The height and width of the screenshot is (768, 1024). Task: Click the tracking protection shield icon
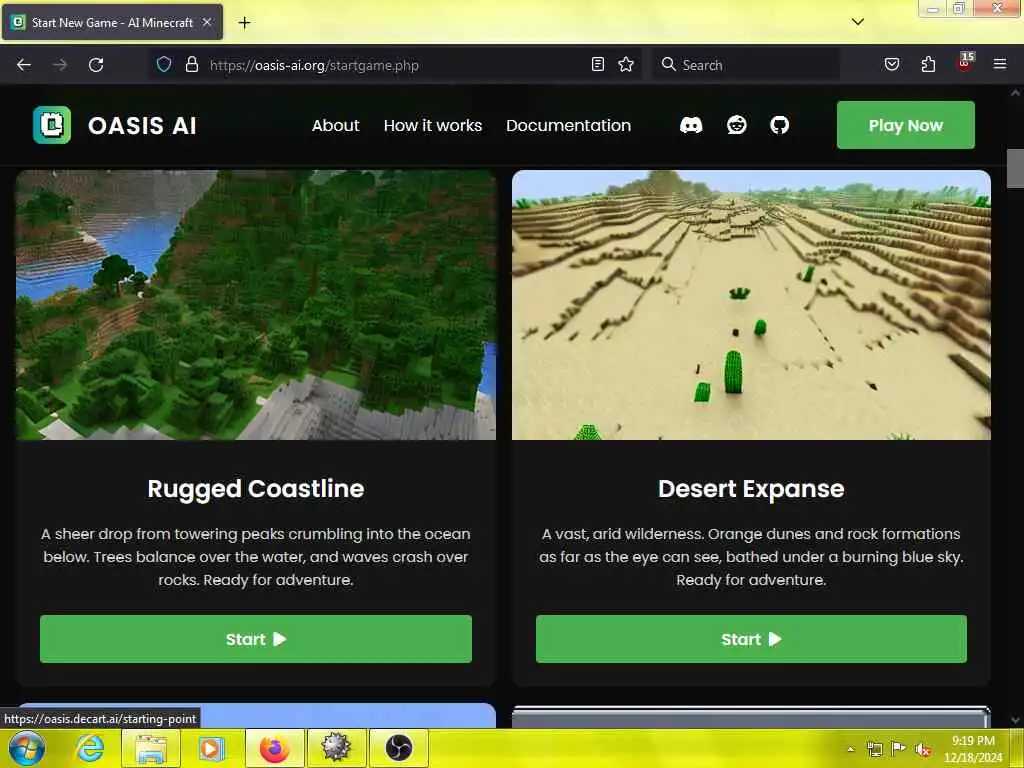tap(164, 64)
